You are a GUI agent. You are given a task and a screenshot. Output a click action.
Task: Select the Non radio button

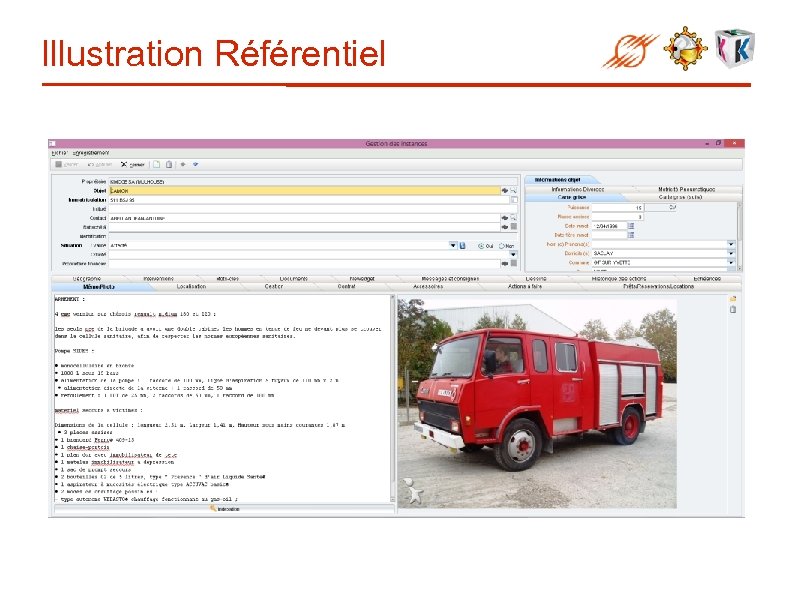(x=501, y=246)
